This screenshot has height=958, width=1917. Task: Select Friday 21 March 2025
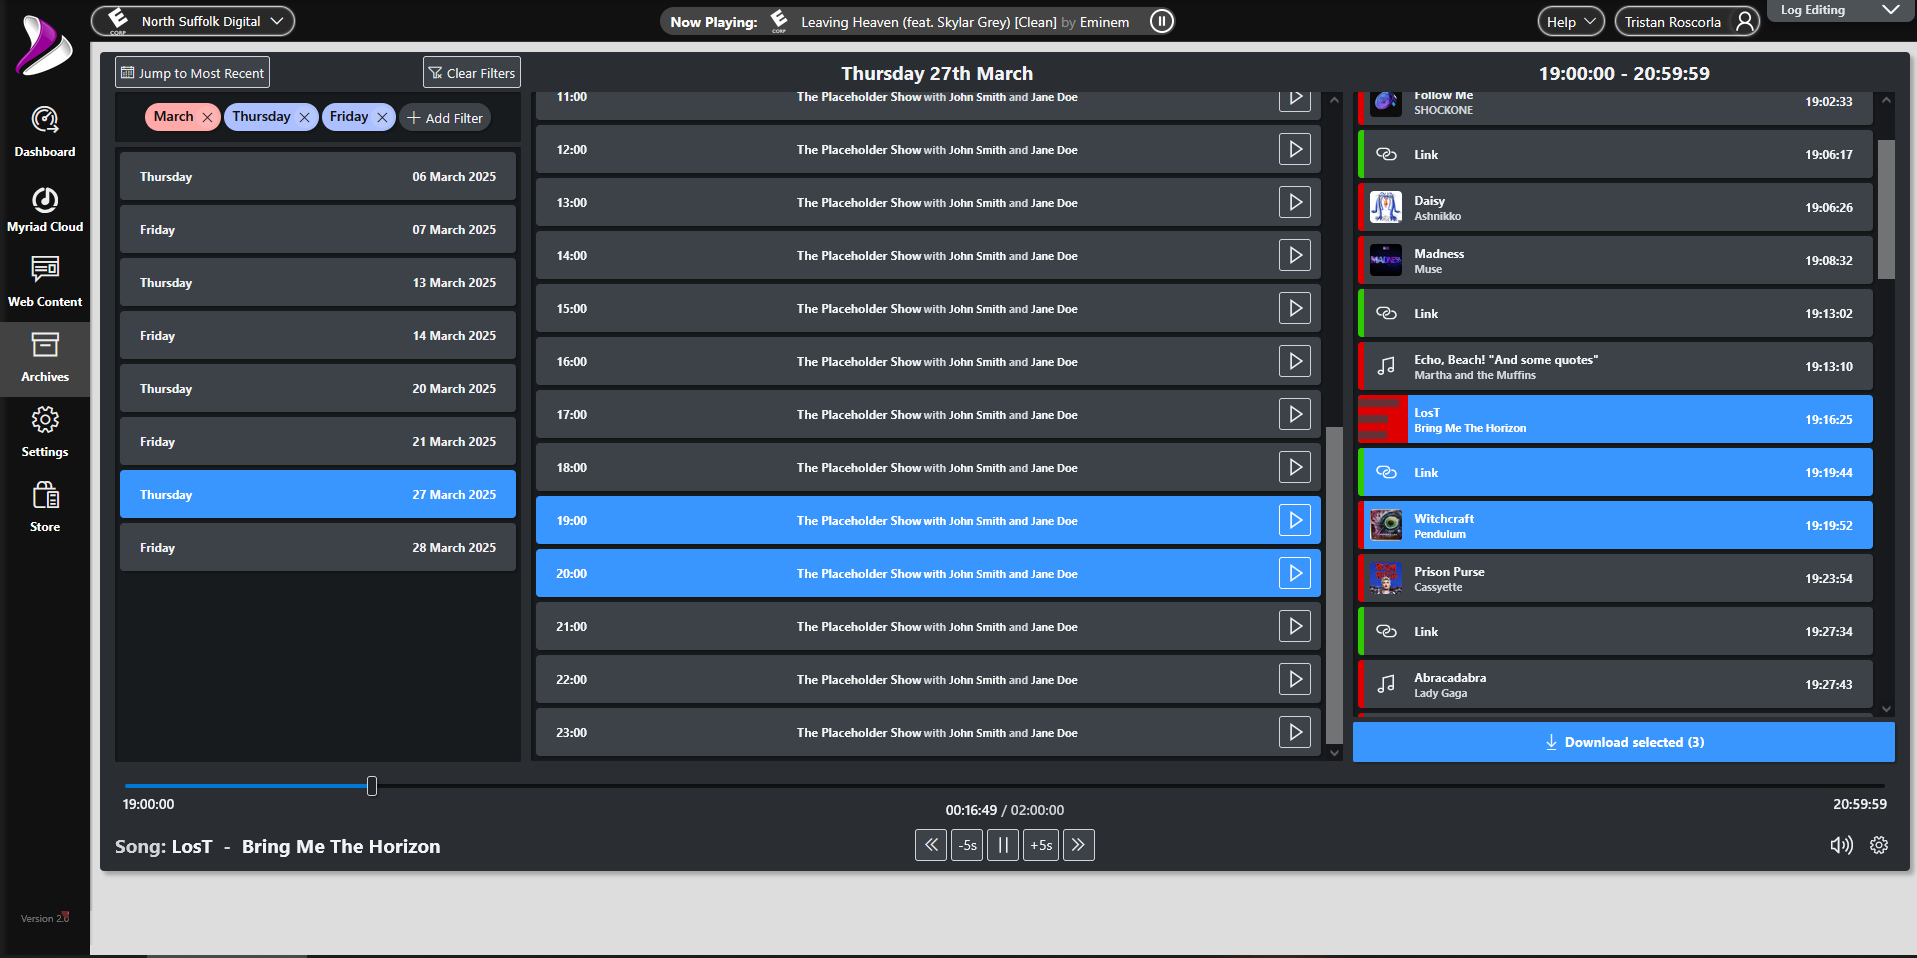[x=318, y=441]
